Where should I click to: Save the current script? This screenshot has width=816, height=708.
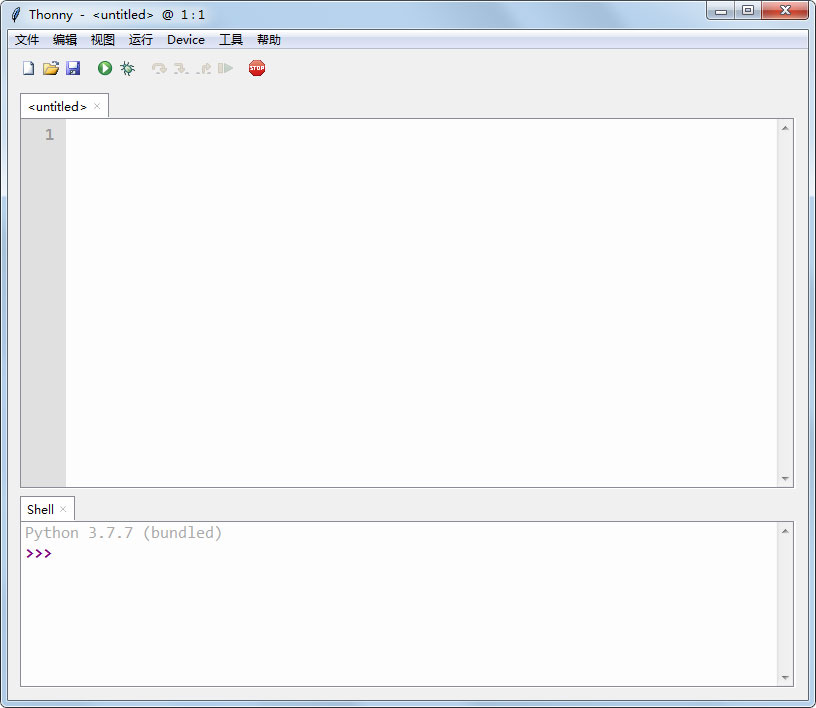tap(73, 67)
